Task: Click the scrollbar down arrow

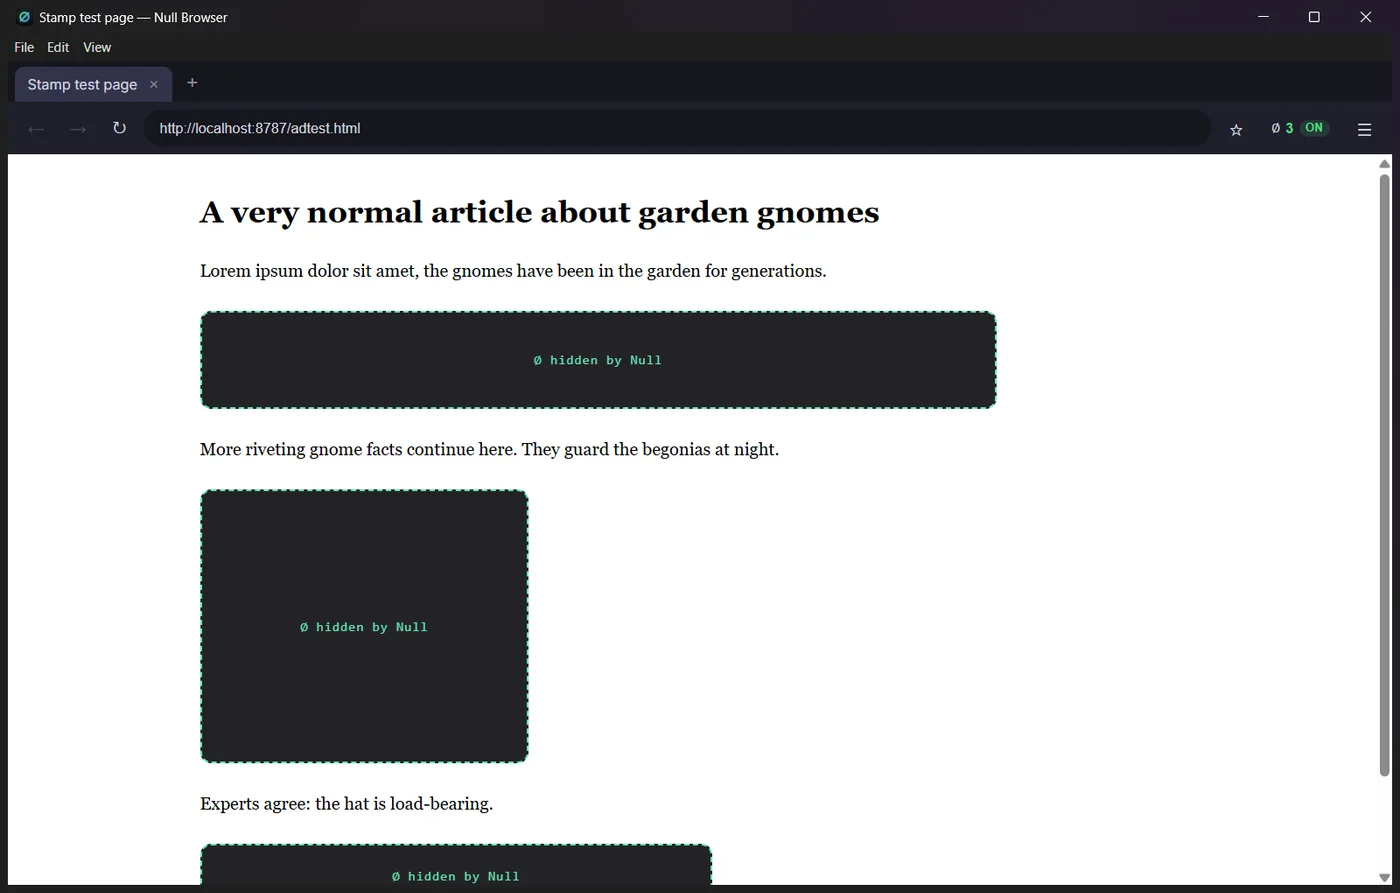Action: coord(1385,878)
